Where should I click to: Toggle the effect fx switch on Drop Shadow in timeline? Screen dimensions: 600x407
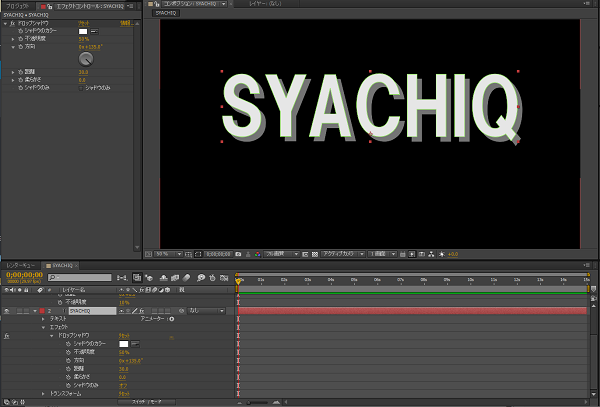7,335
